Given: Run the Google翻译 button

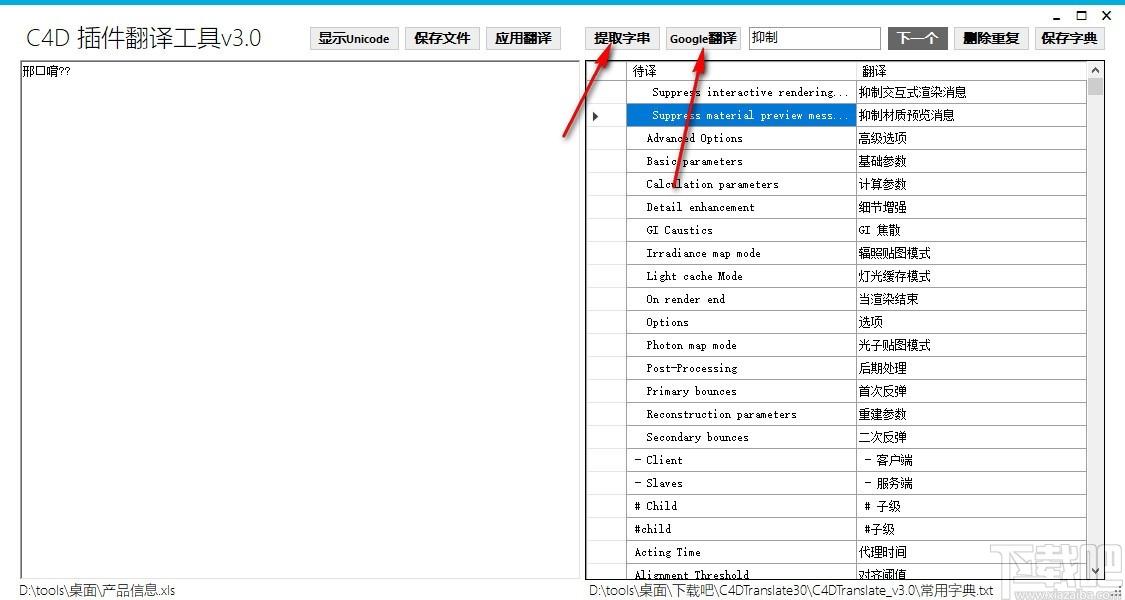Looking at the screenshot, I should pos(703,39).
